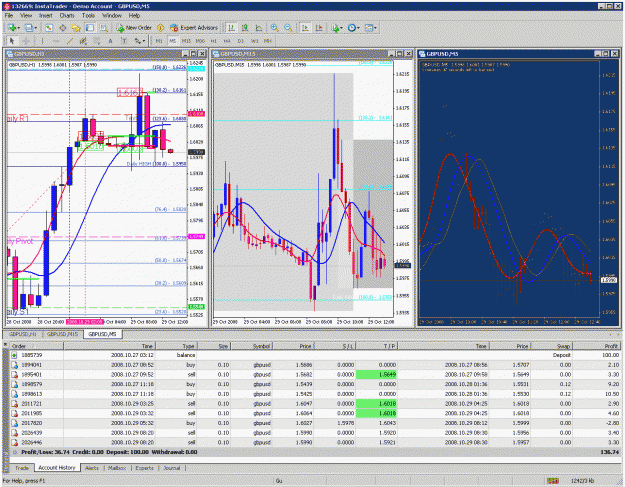Switch to the Account History tab
625x487 pixels.
tap(57, 468)
